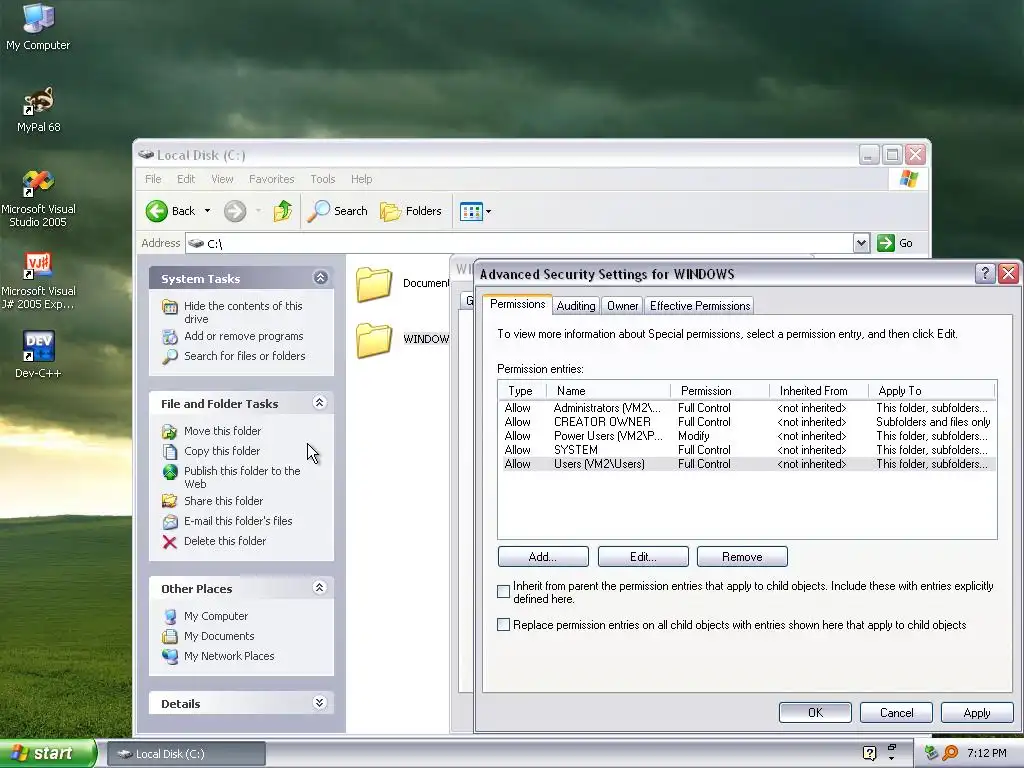Select the Permissions tab

pos(517,304)
